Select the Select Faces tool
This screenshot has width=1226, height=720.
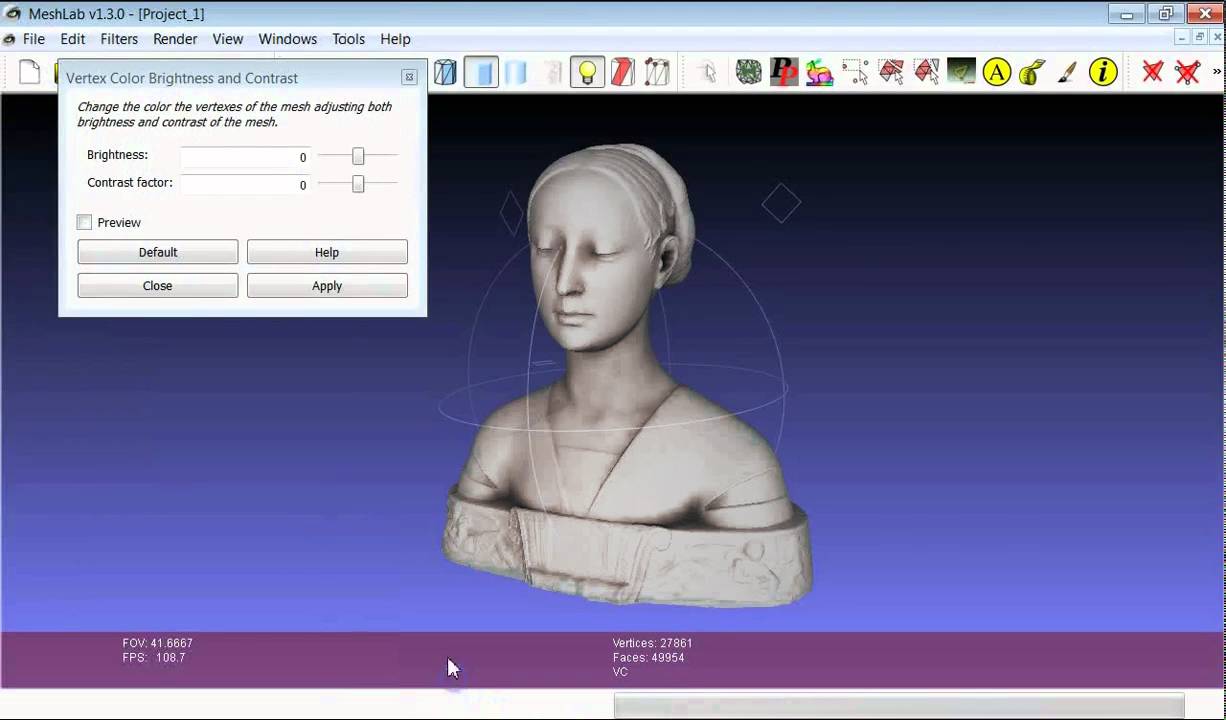891,72
